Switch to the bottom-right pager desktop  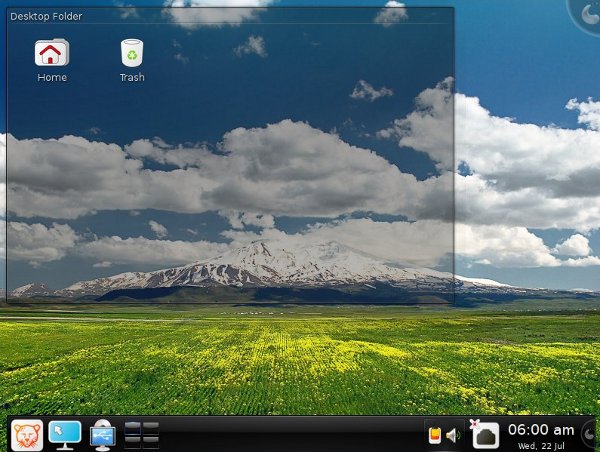coord(151,442)
